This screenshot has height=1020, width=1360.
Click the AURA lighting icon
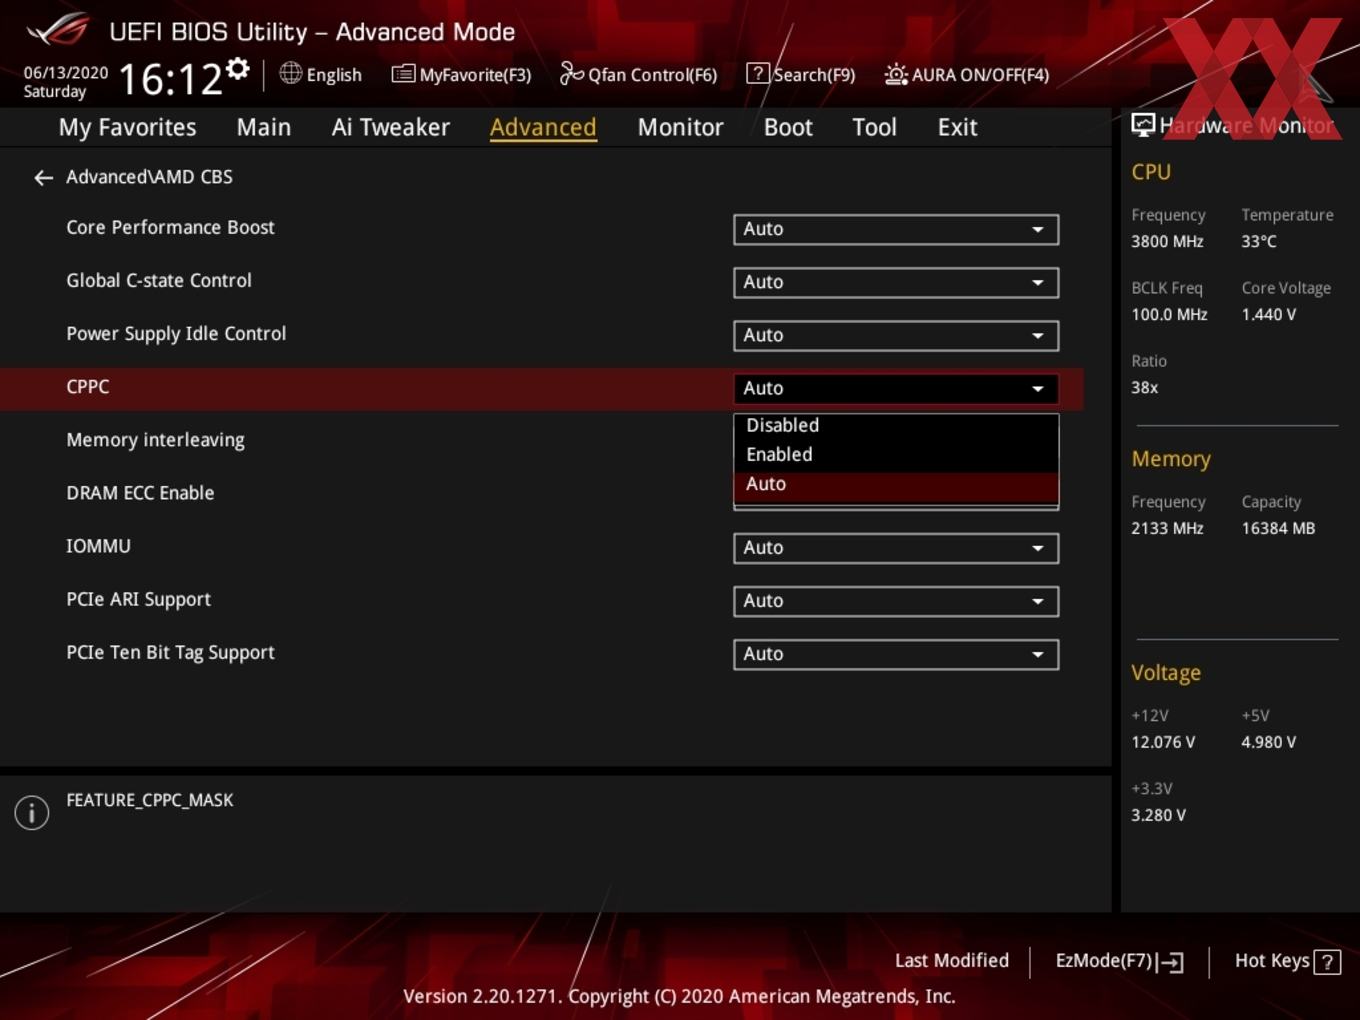896,74
